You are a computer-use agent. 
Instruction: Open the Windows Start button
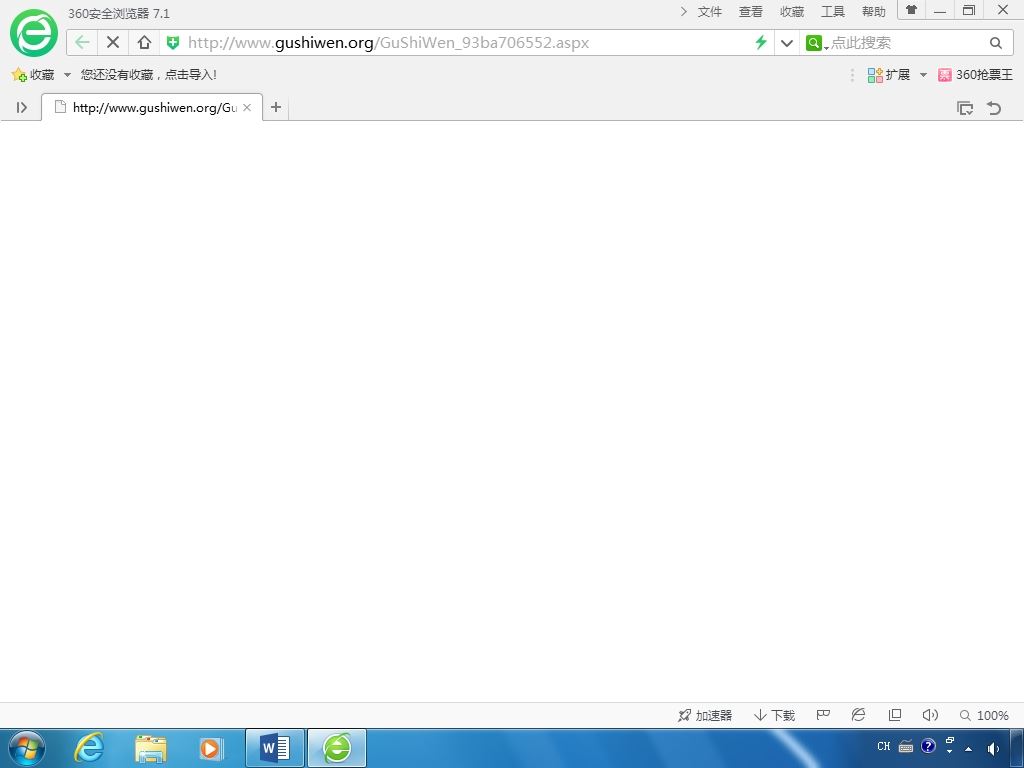click(27, 748)
